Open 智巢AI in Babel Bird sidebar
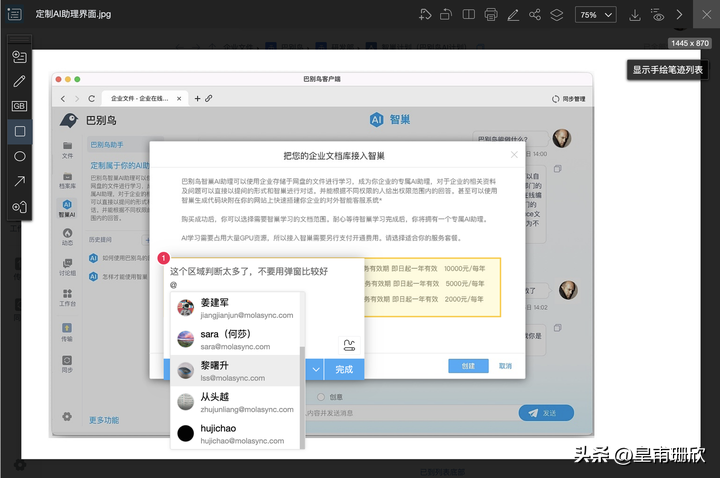Image resolution: width=720 pixels, height=478 pixels. 67,208
